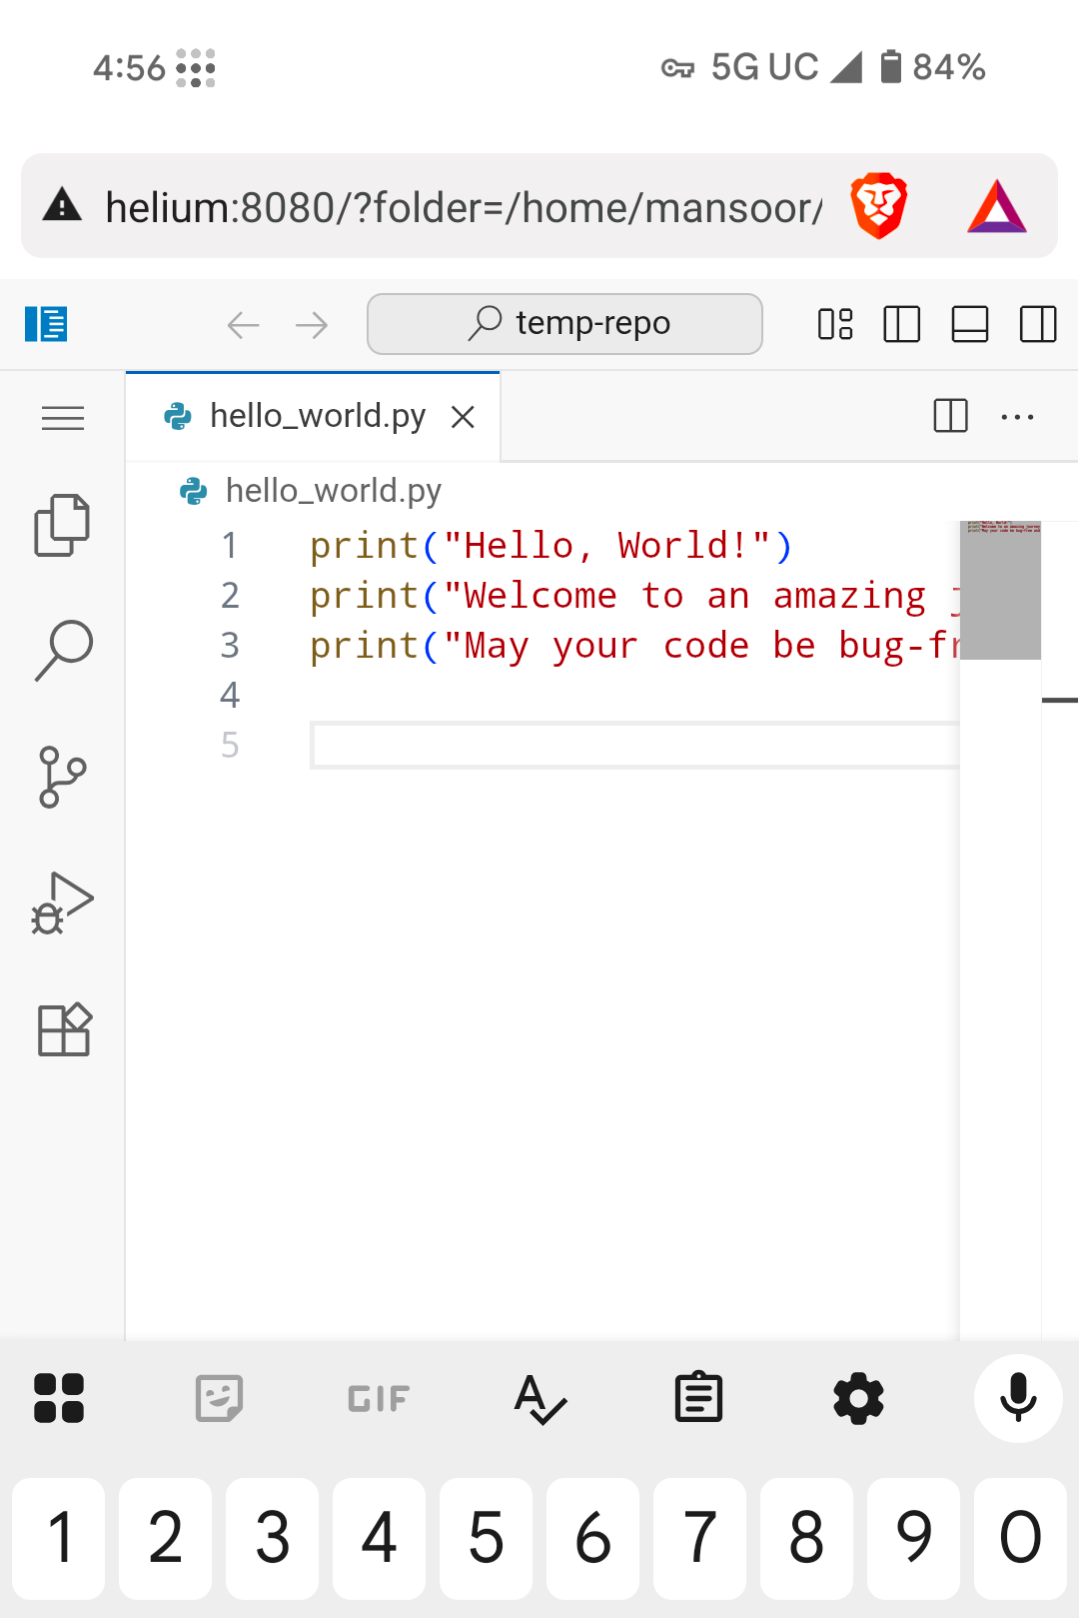Tap the 0 key on the keyboard
The image size is (1079, 1618).
pos(1020,1538)
